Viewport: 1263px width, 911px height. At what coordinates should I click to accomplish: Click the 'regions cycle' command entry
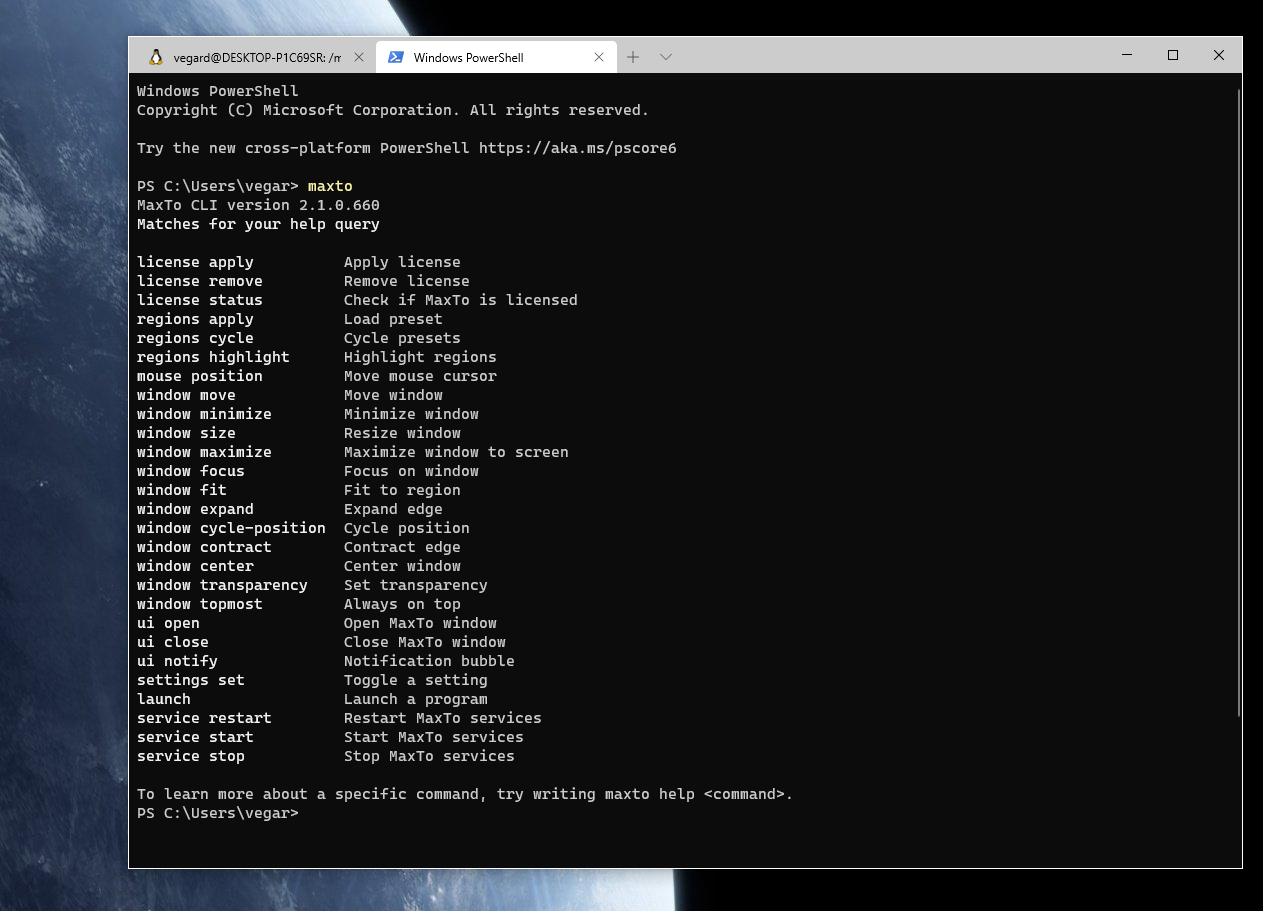pyautogui.click(x=195, y=337)
